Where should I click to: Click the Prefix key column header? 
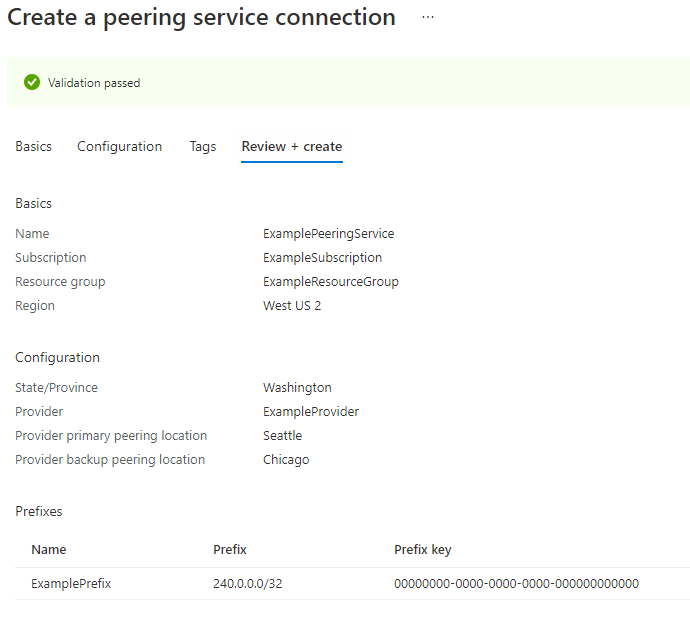(423, 550)
